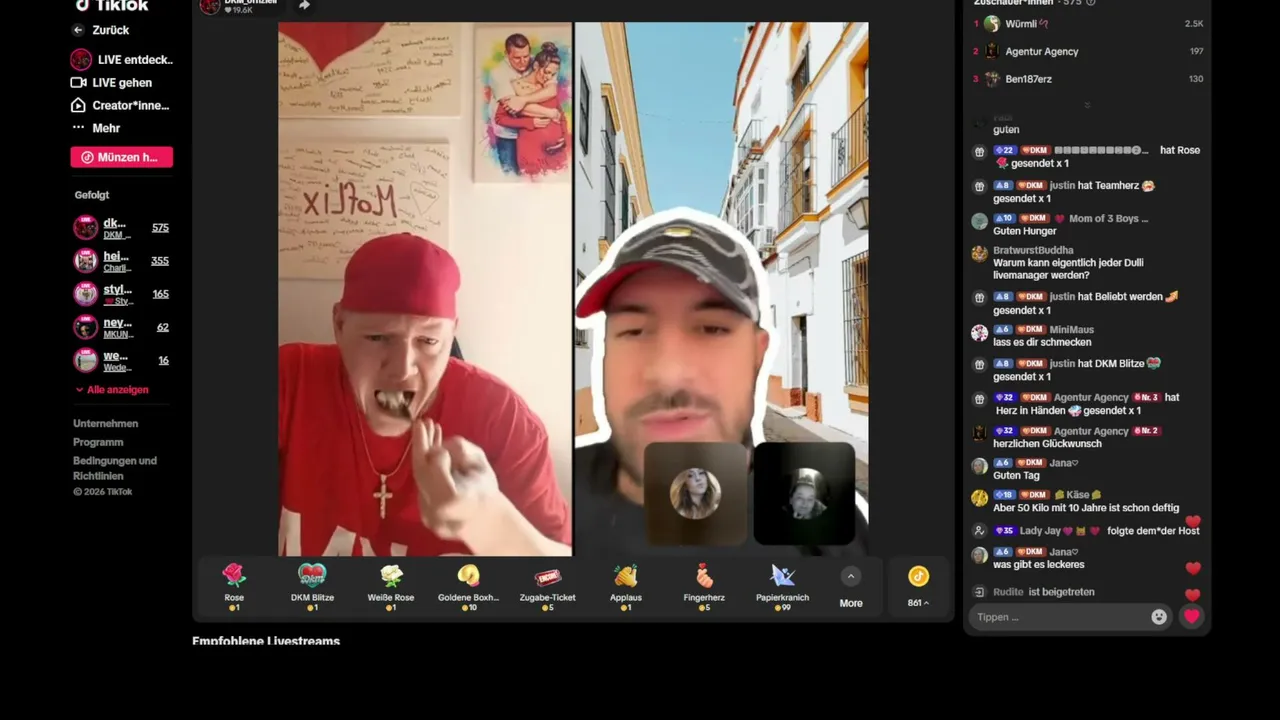Click Rudite in the joined notice

point(1008,592)
